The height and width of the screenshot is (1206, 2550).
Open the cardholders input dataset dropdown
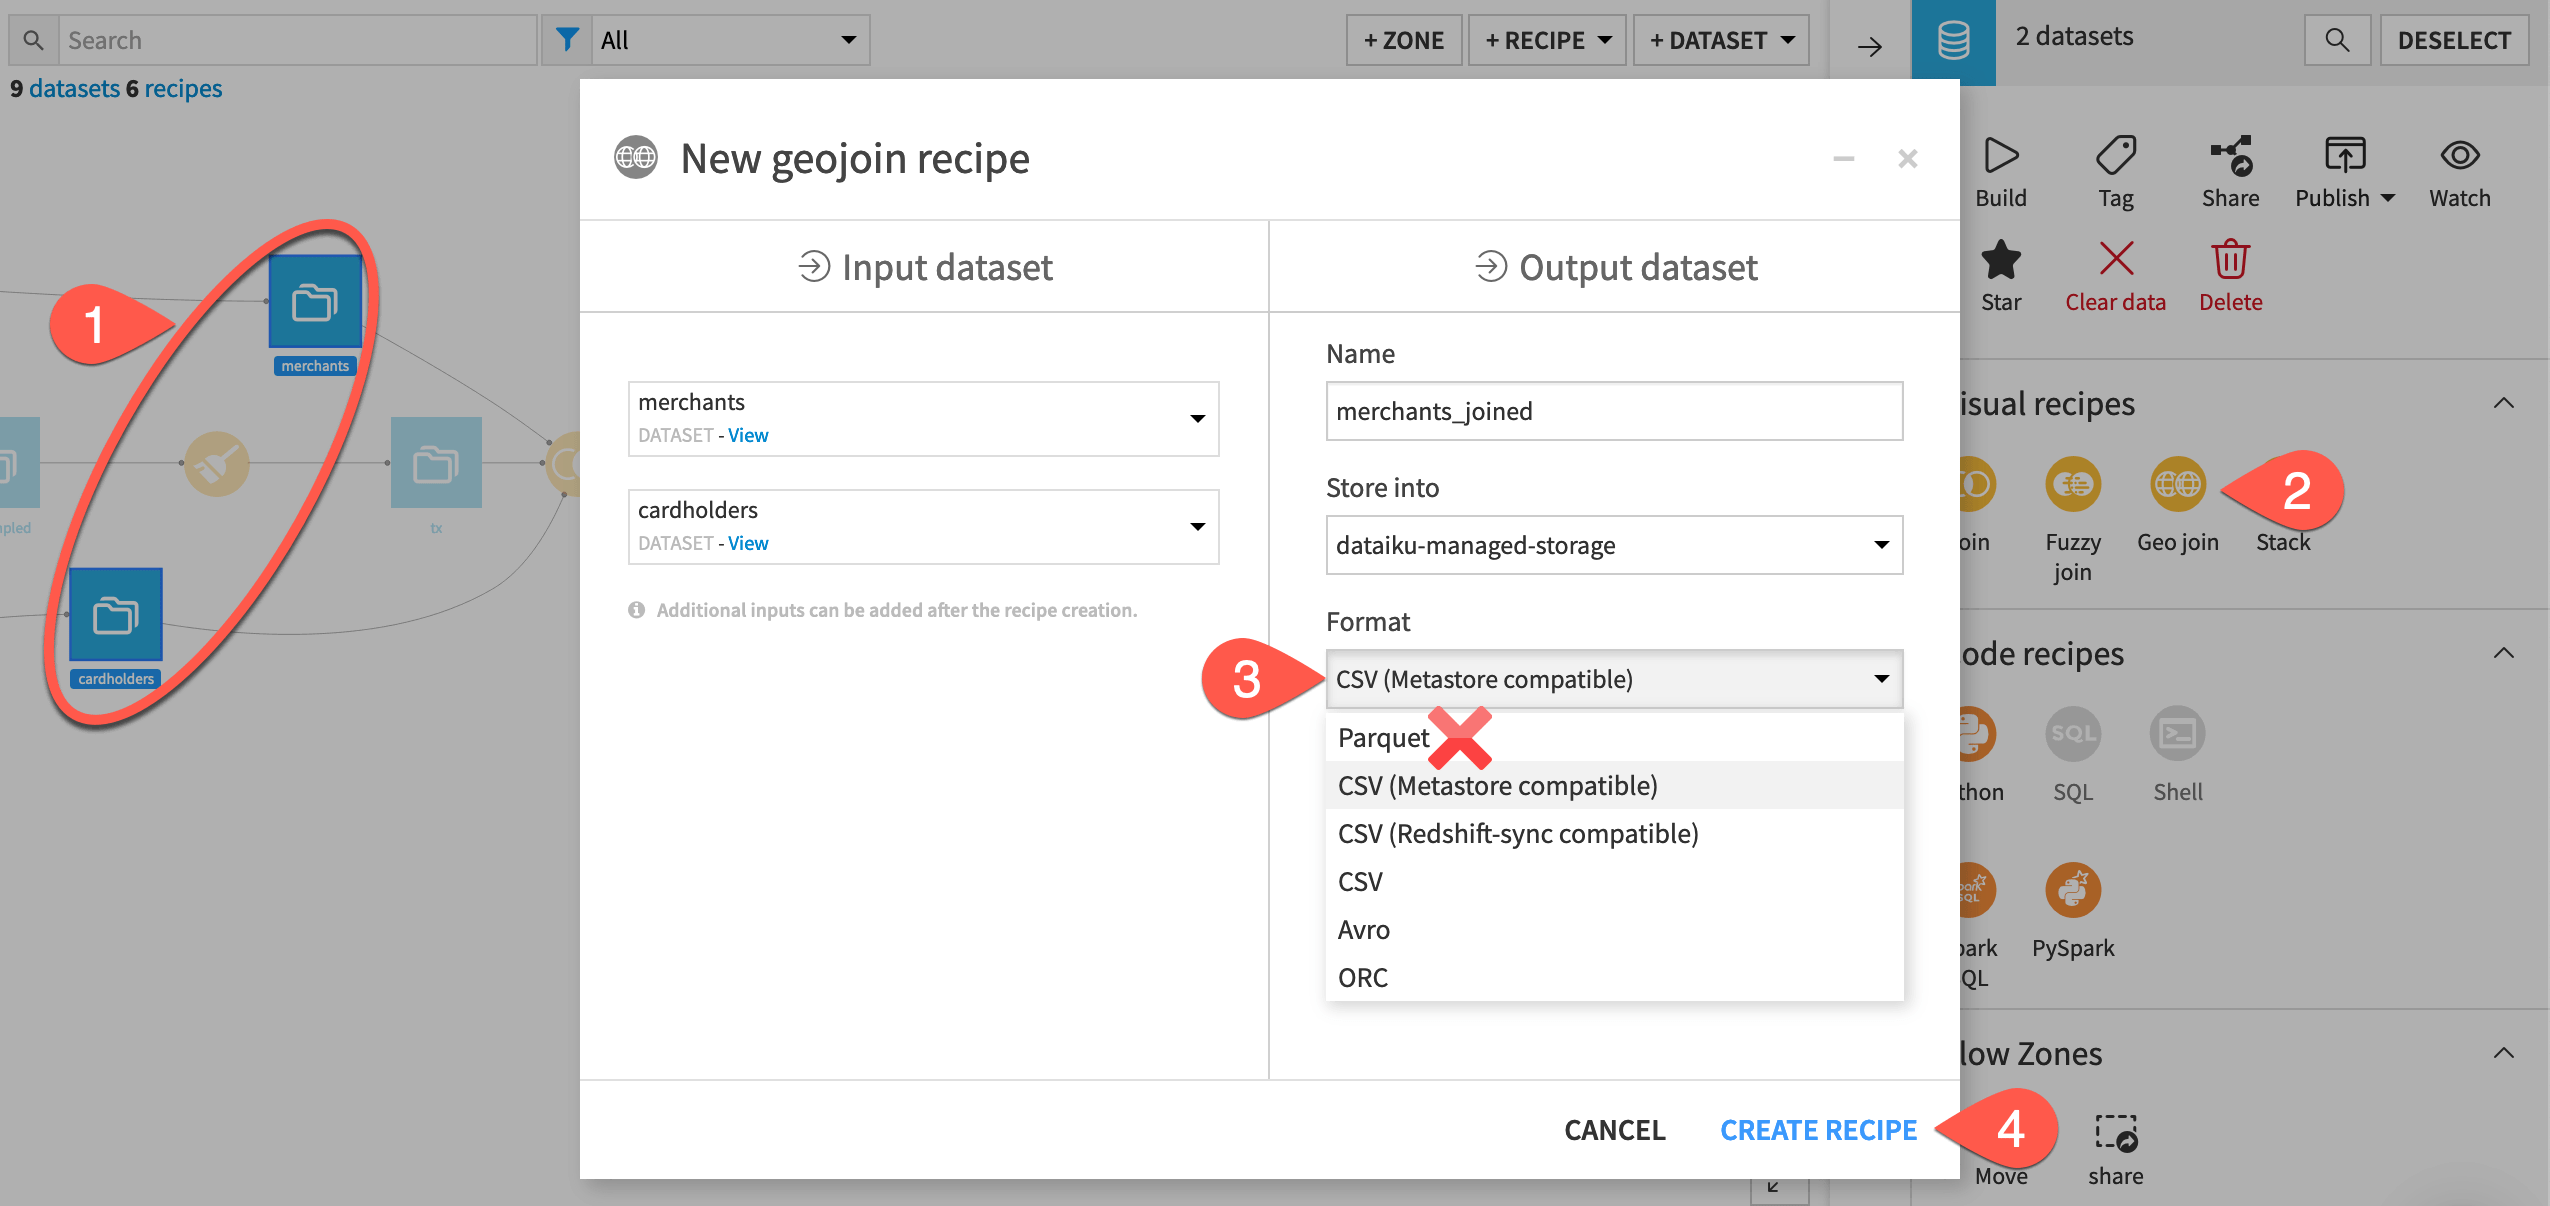923,527
